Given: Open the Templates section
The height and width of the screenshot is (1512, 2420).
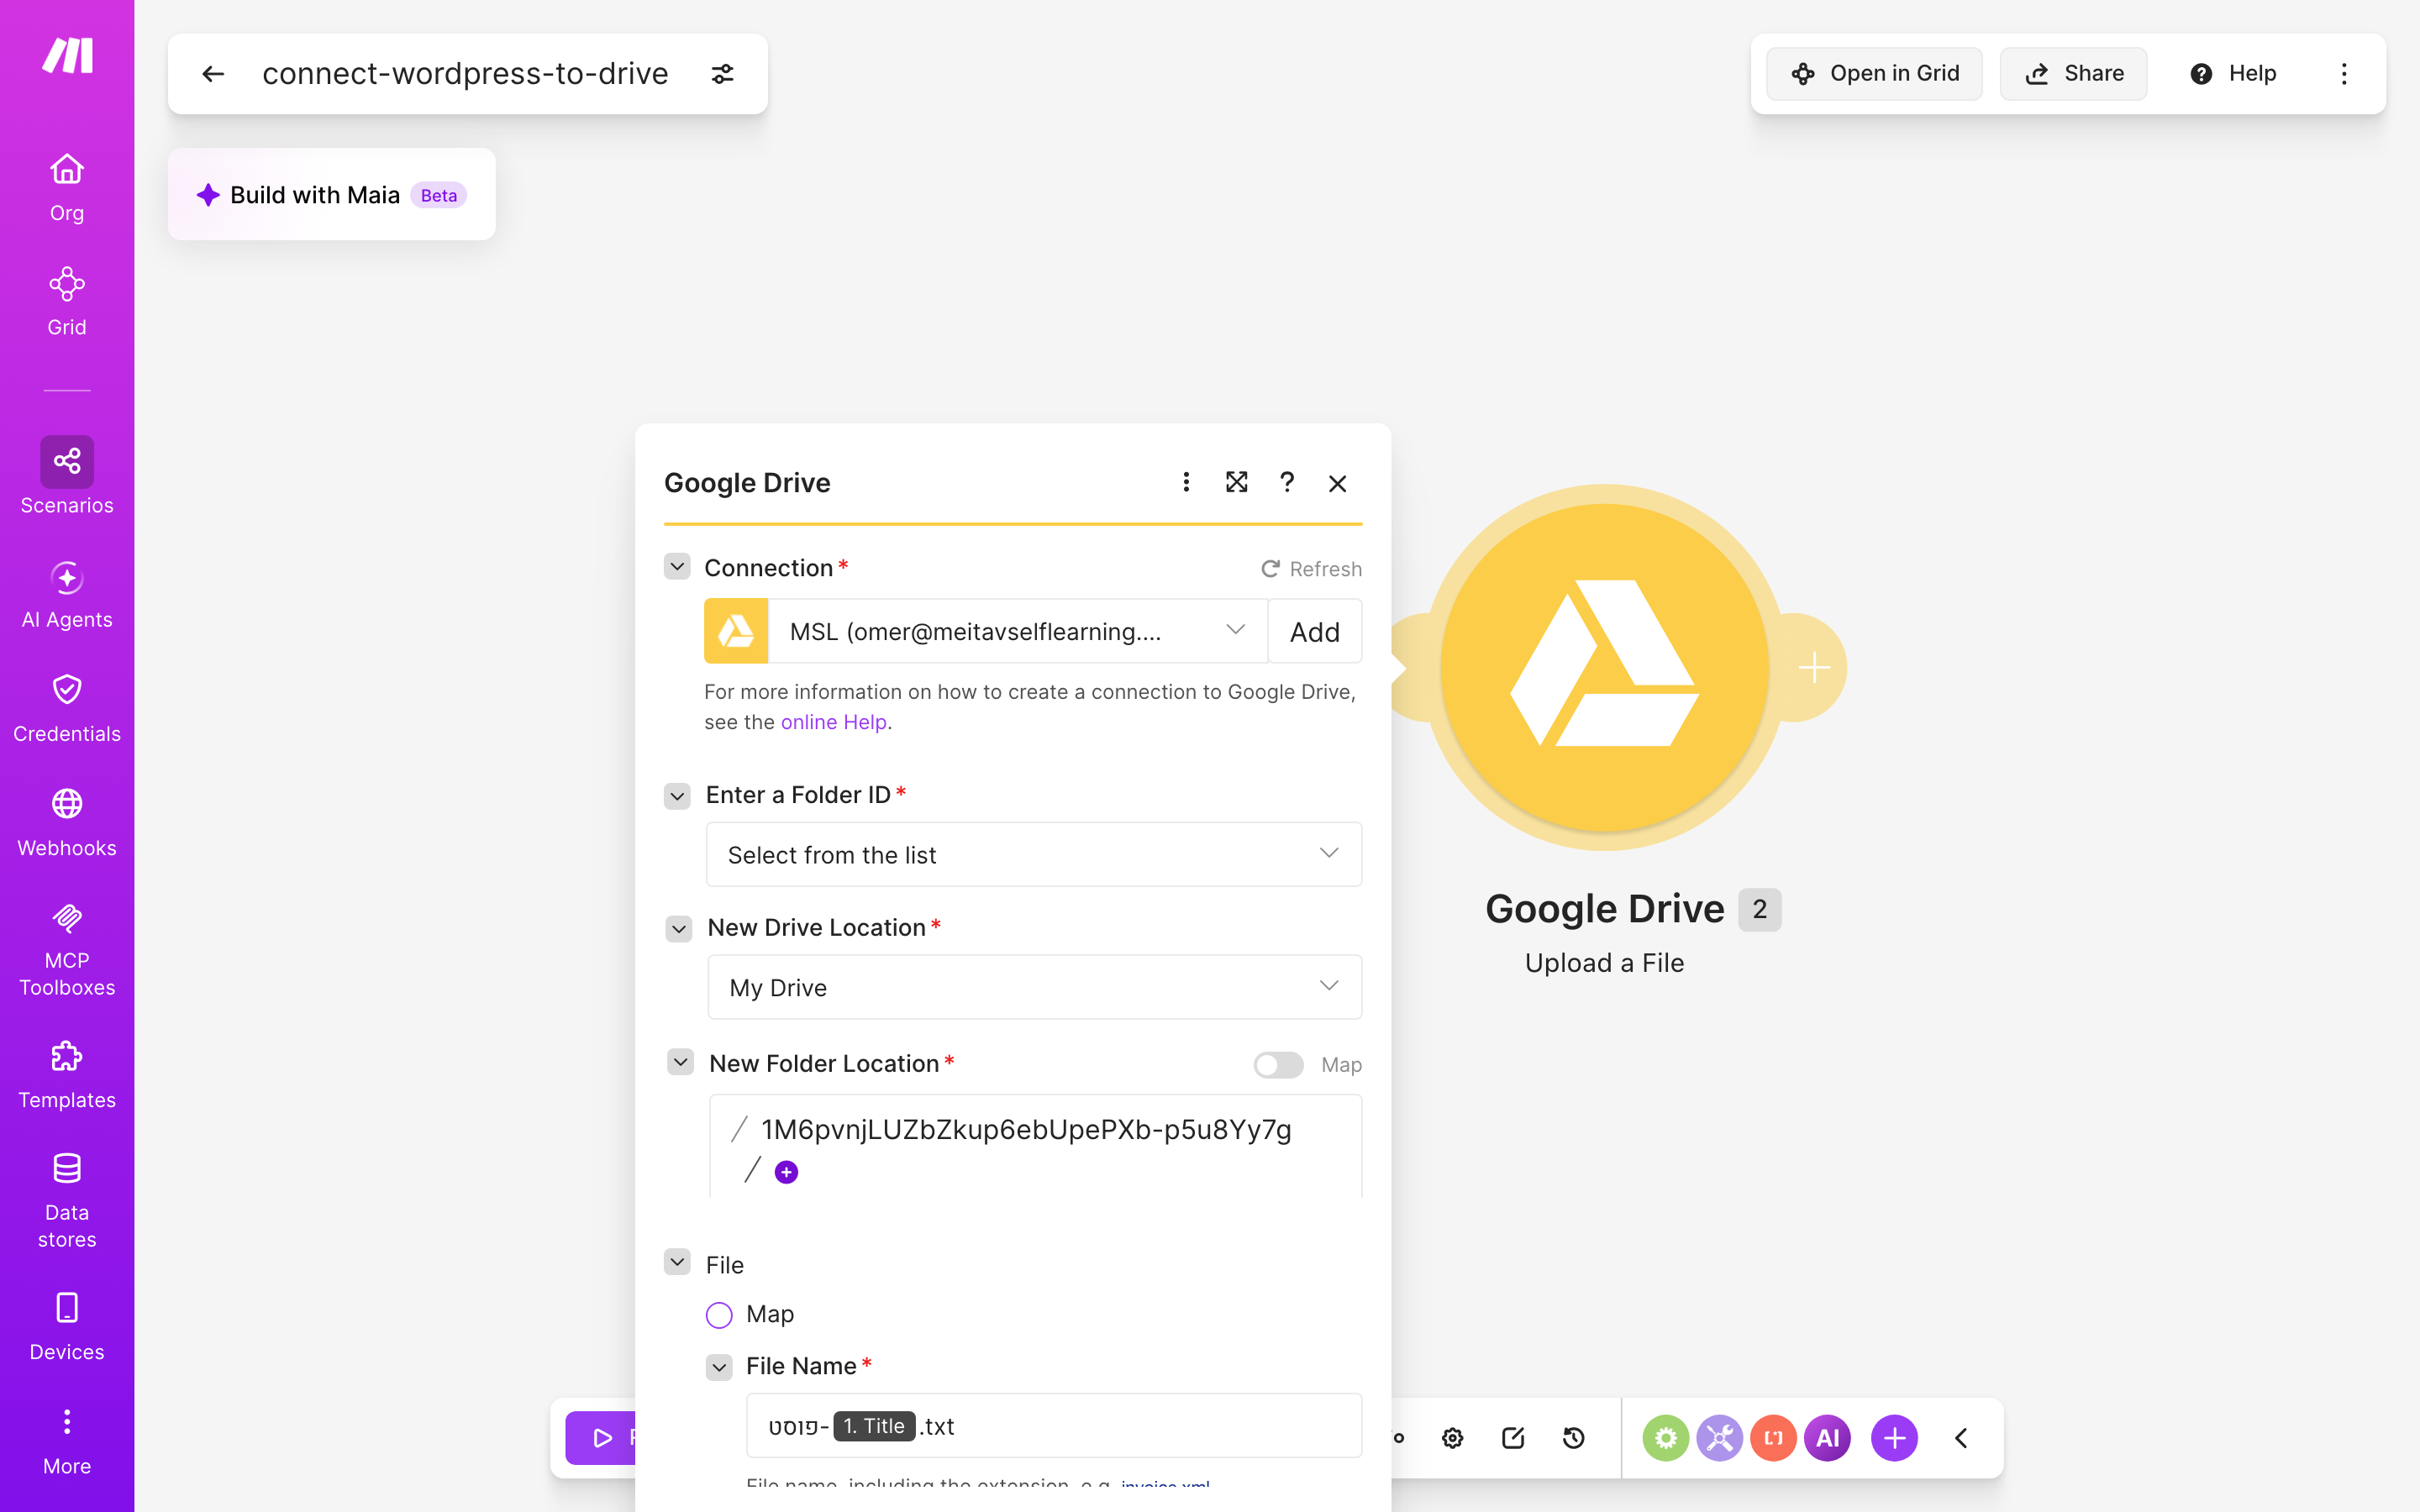Looking at the screenshot, I should click(x=67, y=1075).
